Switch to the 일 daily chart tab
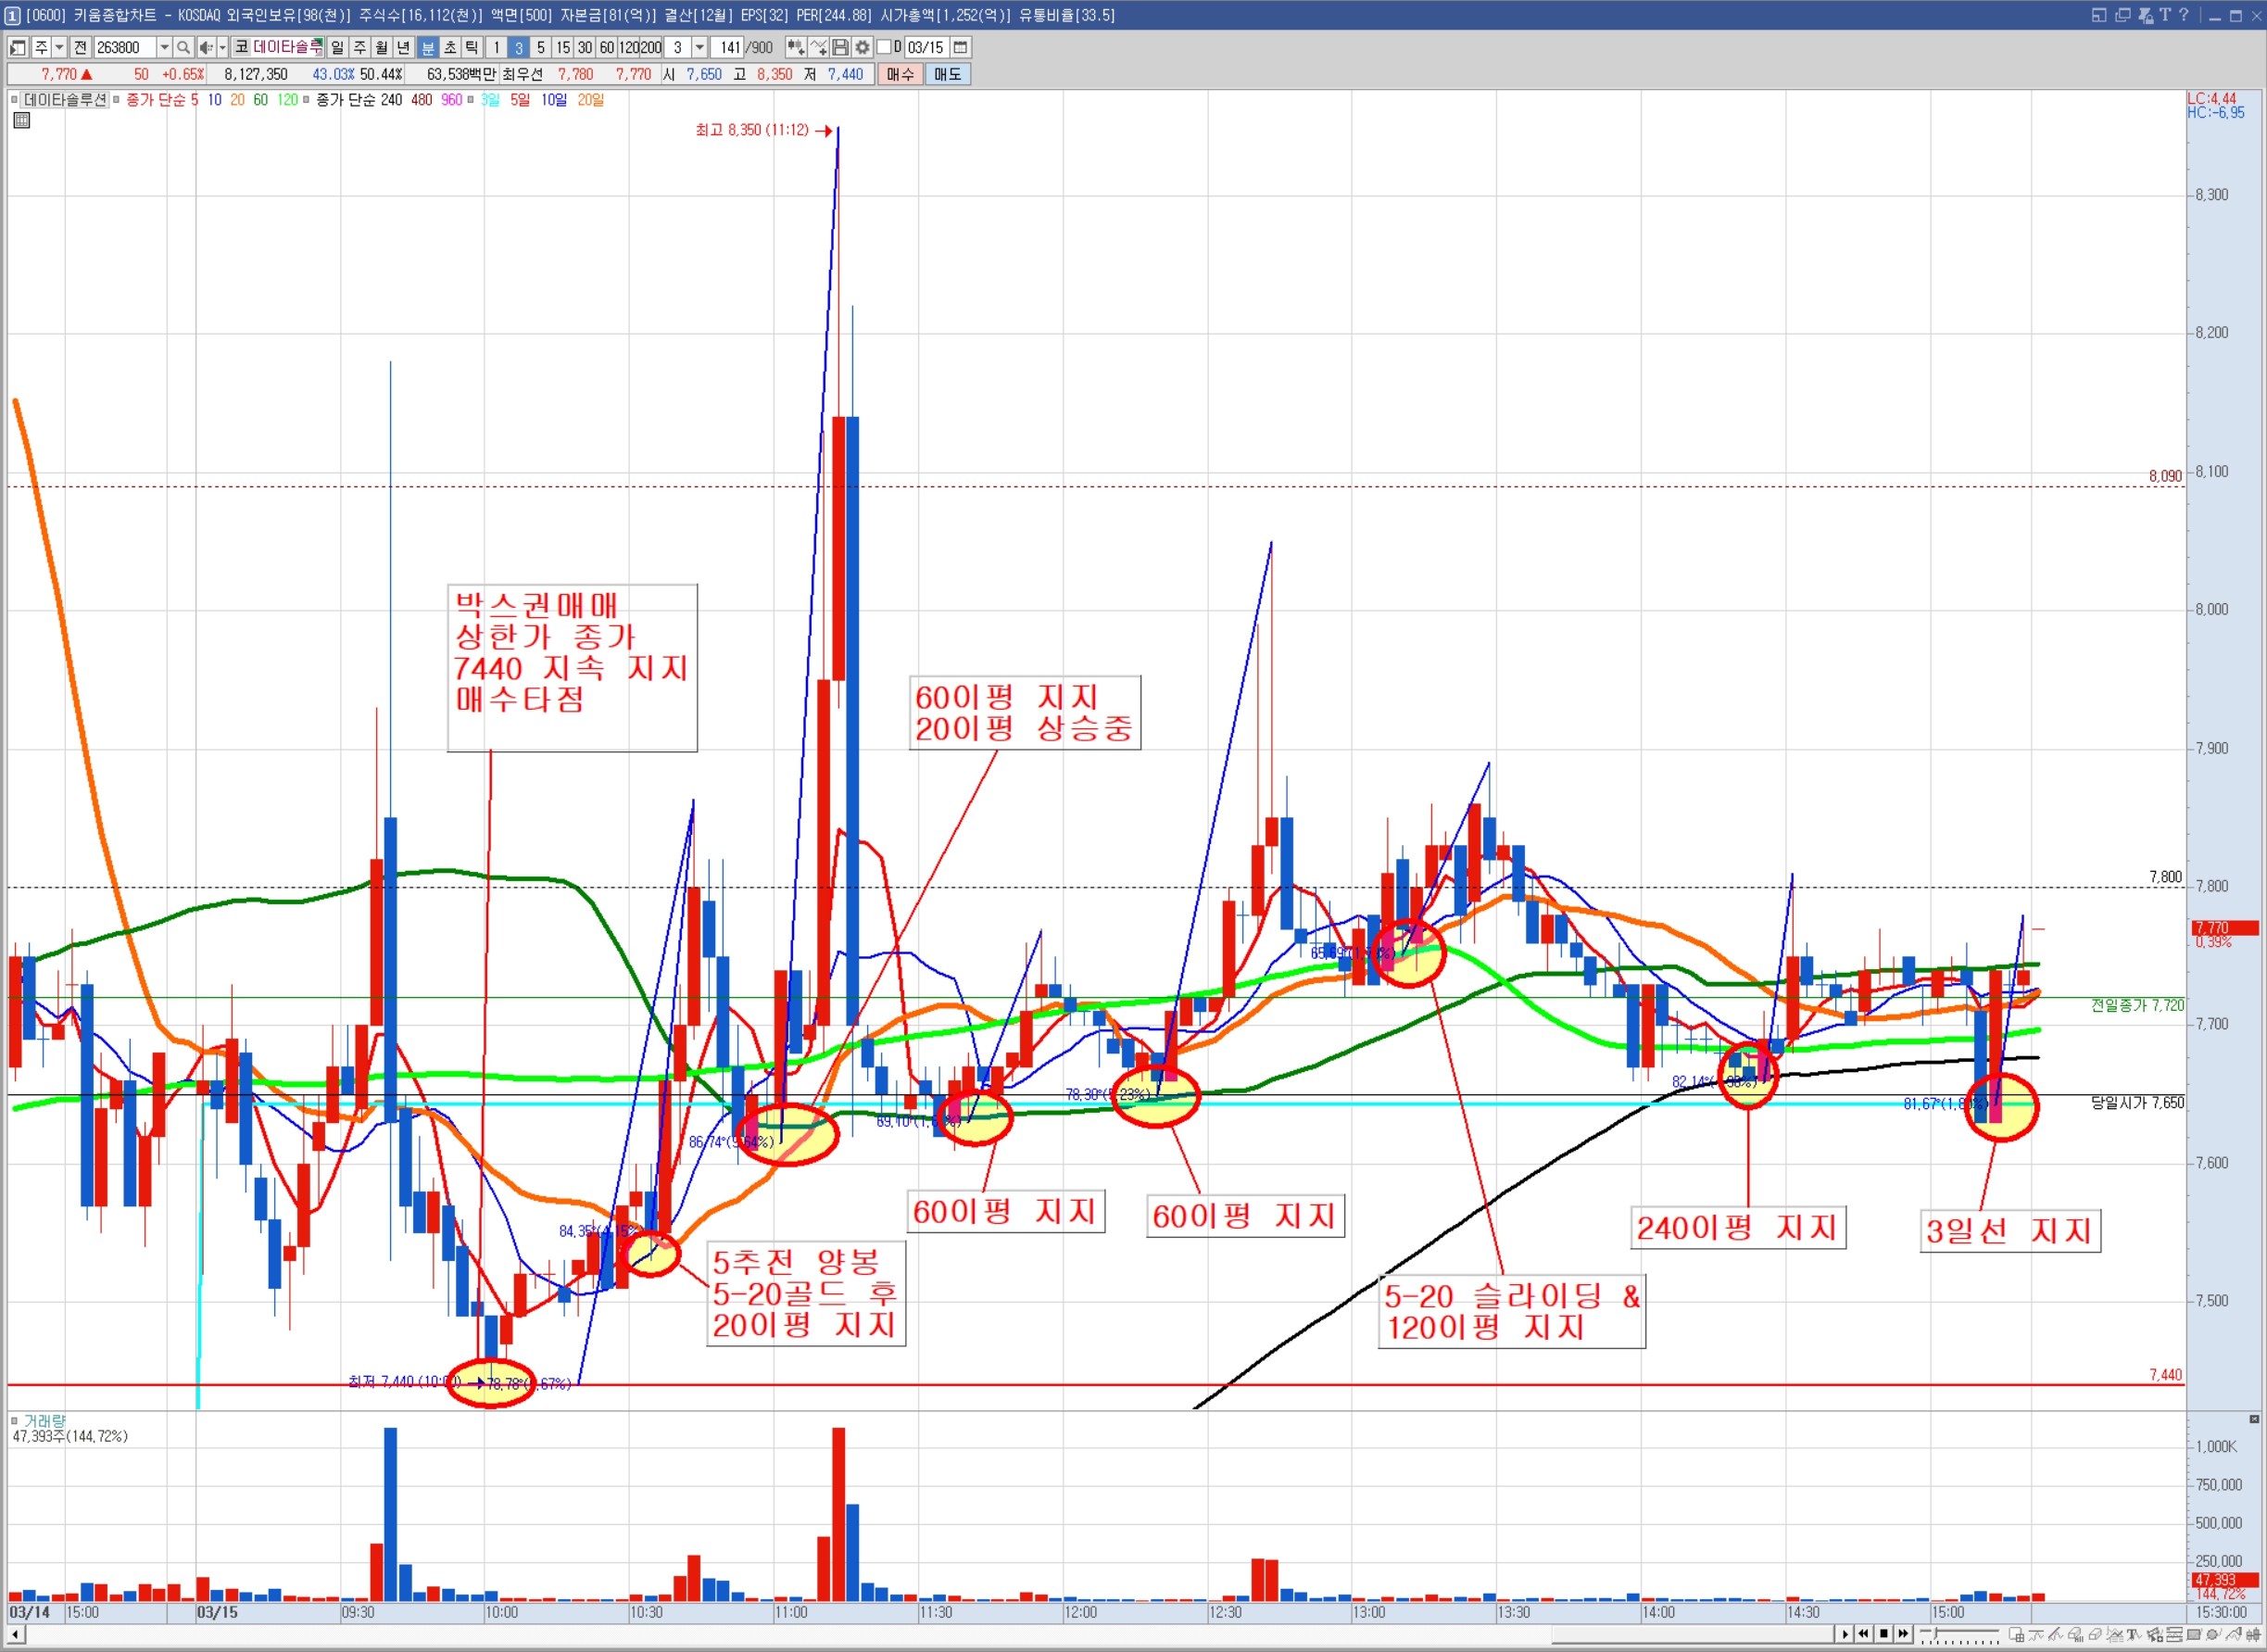This screenshot has height=1652, width=2267. [337, 47]
